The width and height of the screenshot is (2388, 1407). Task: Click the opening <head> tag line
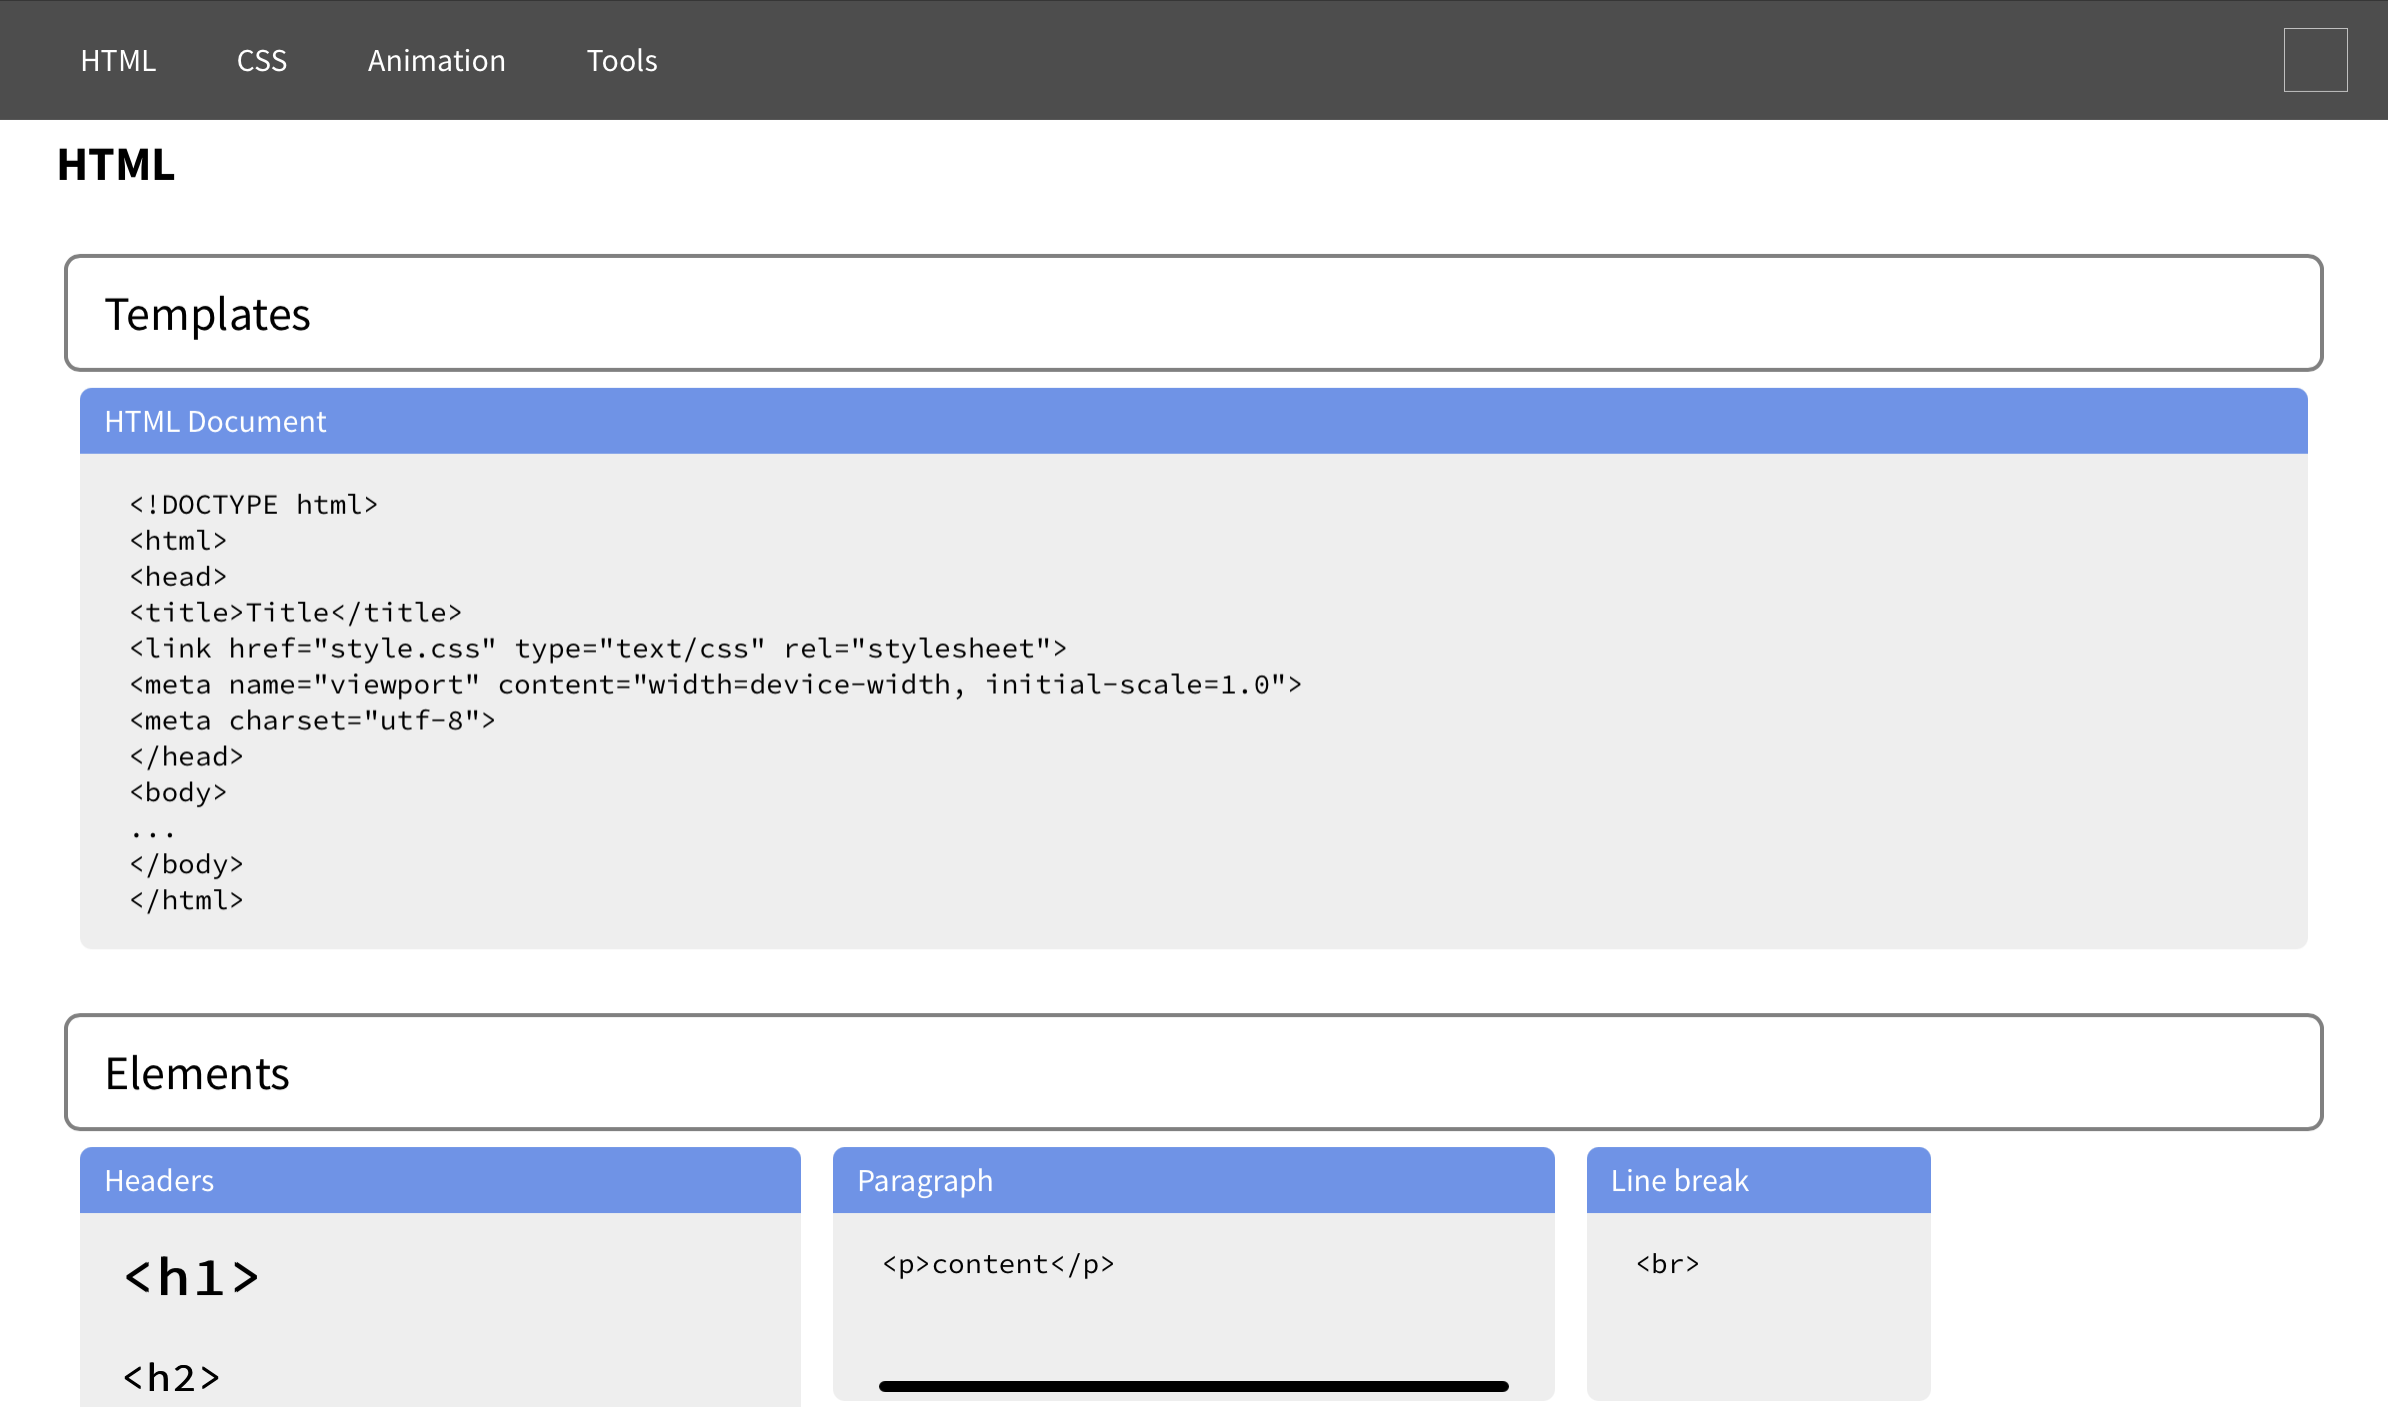178,577
